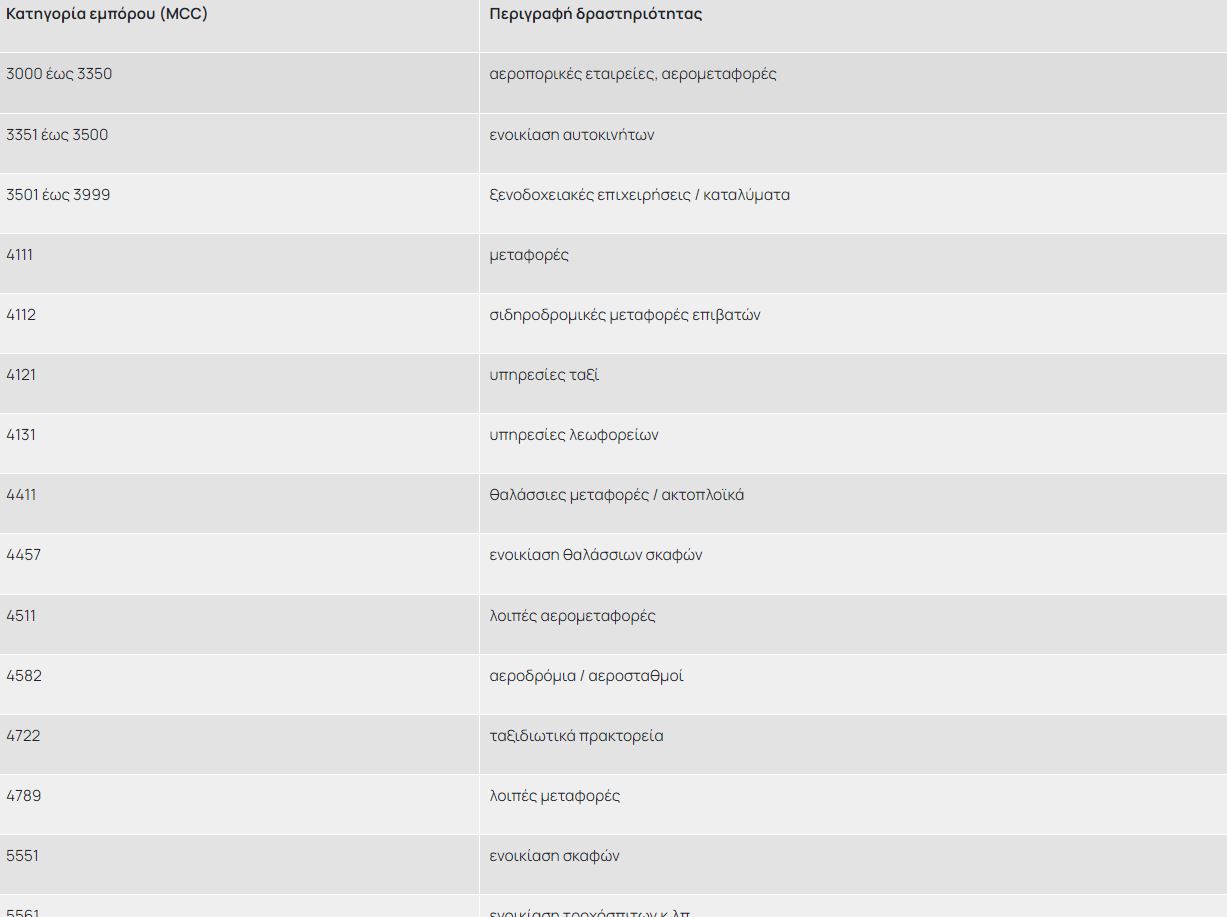Select the MCC code 4111 cell
The width and height of the screenshot is (1227, 917).
coord(20,255)
